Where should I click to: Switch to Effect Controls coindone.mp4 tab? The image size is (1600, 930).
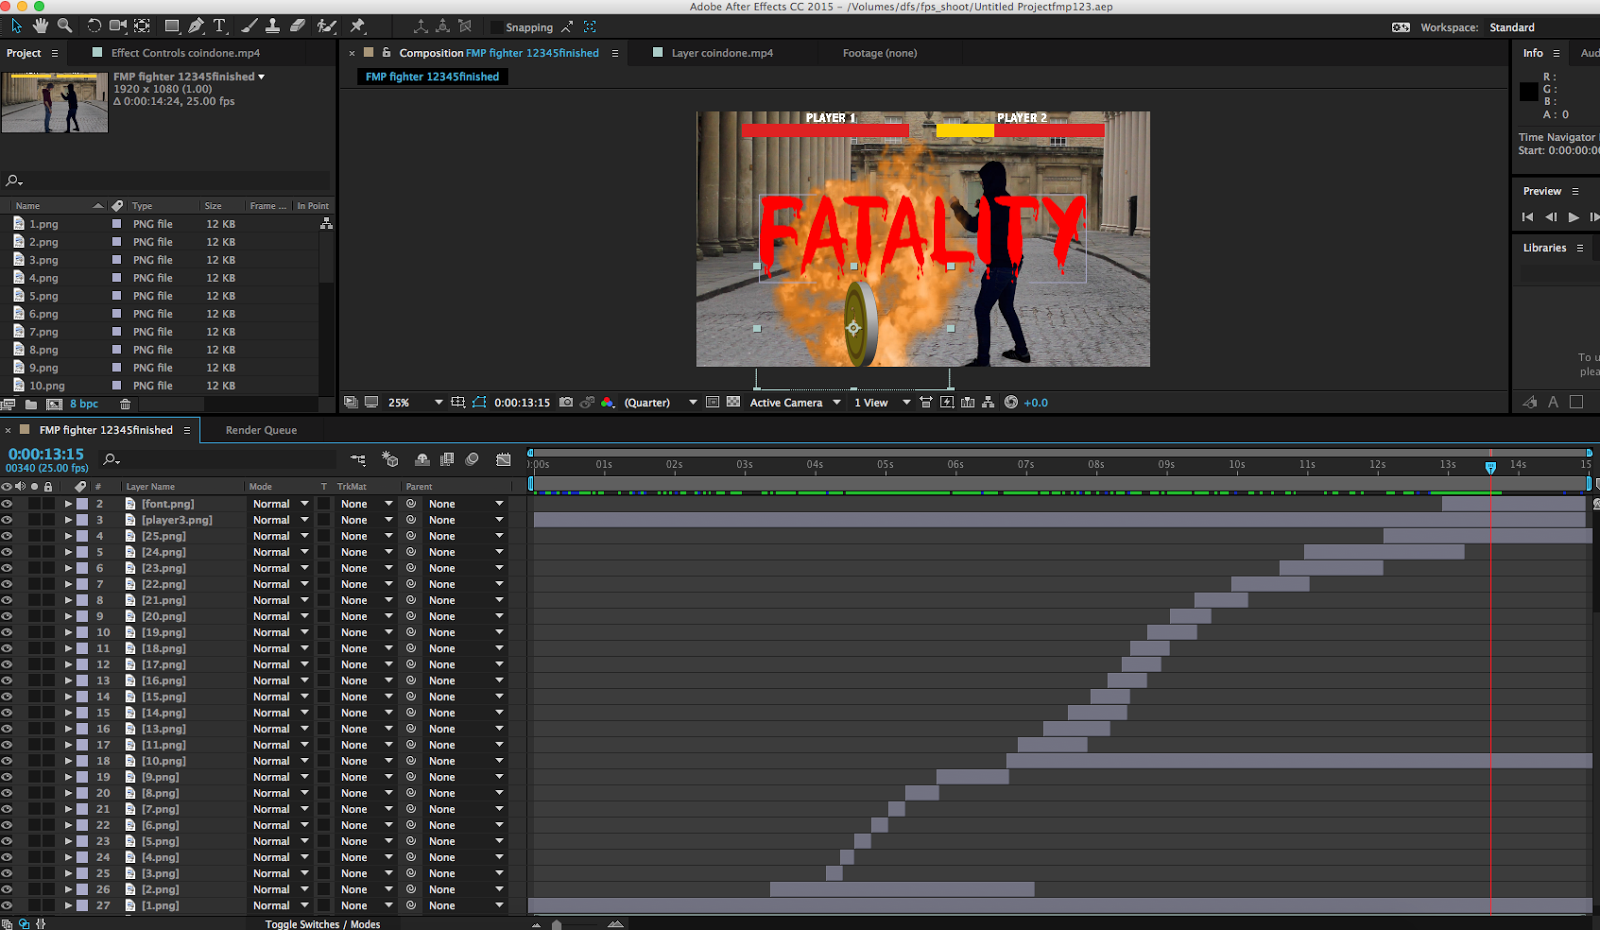click(x=185, y=53)
